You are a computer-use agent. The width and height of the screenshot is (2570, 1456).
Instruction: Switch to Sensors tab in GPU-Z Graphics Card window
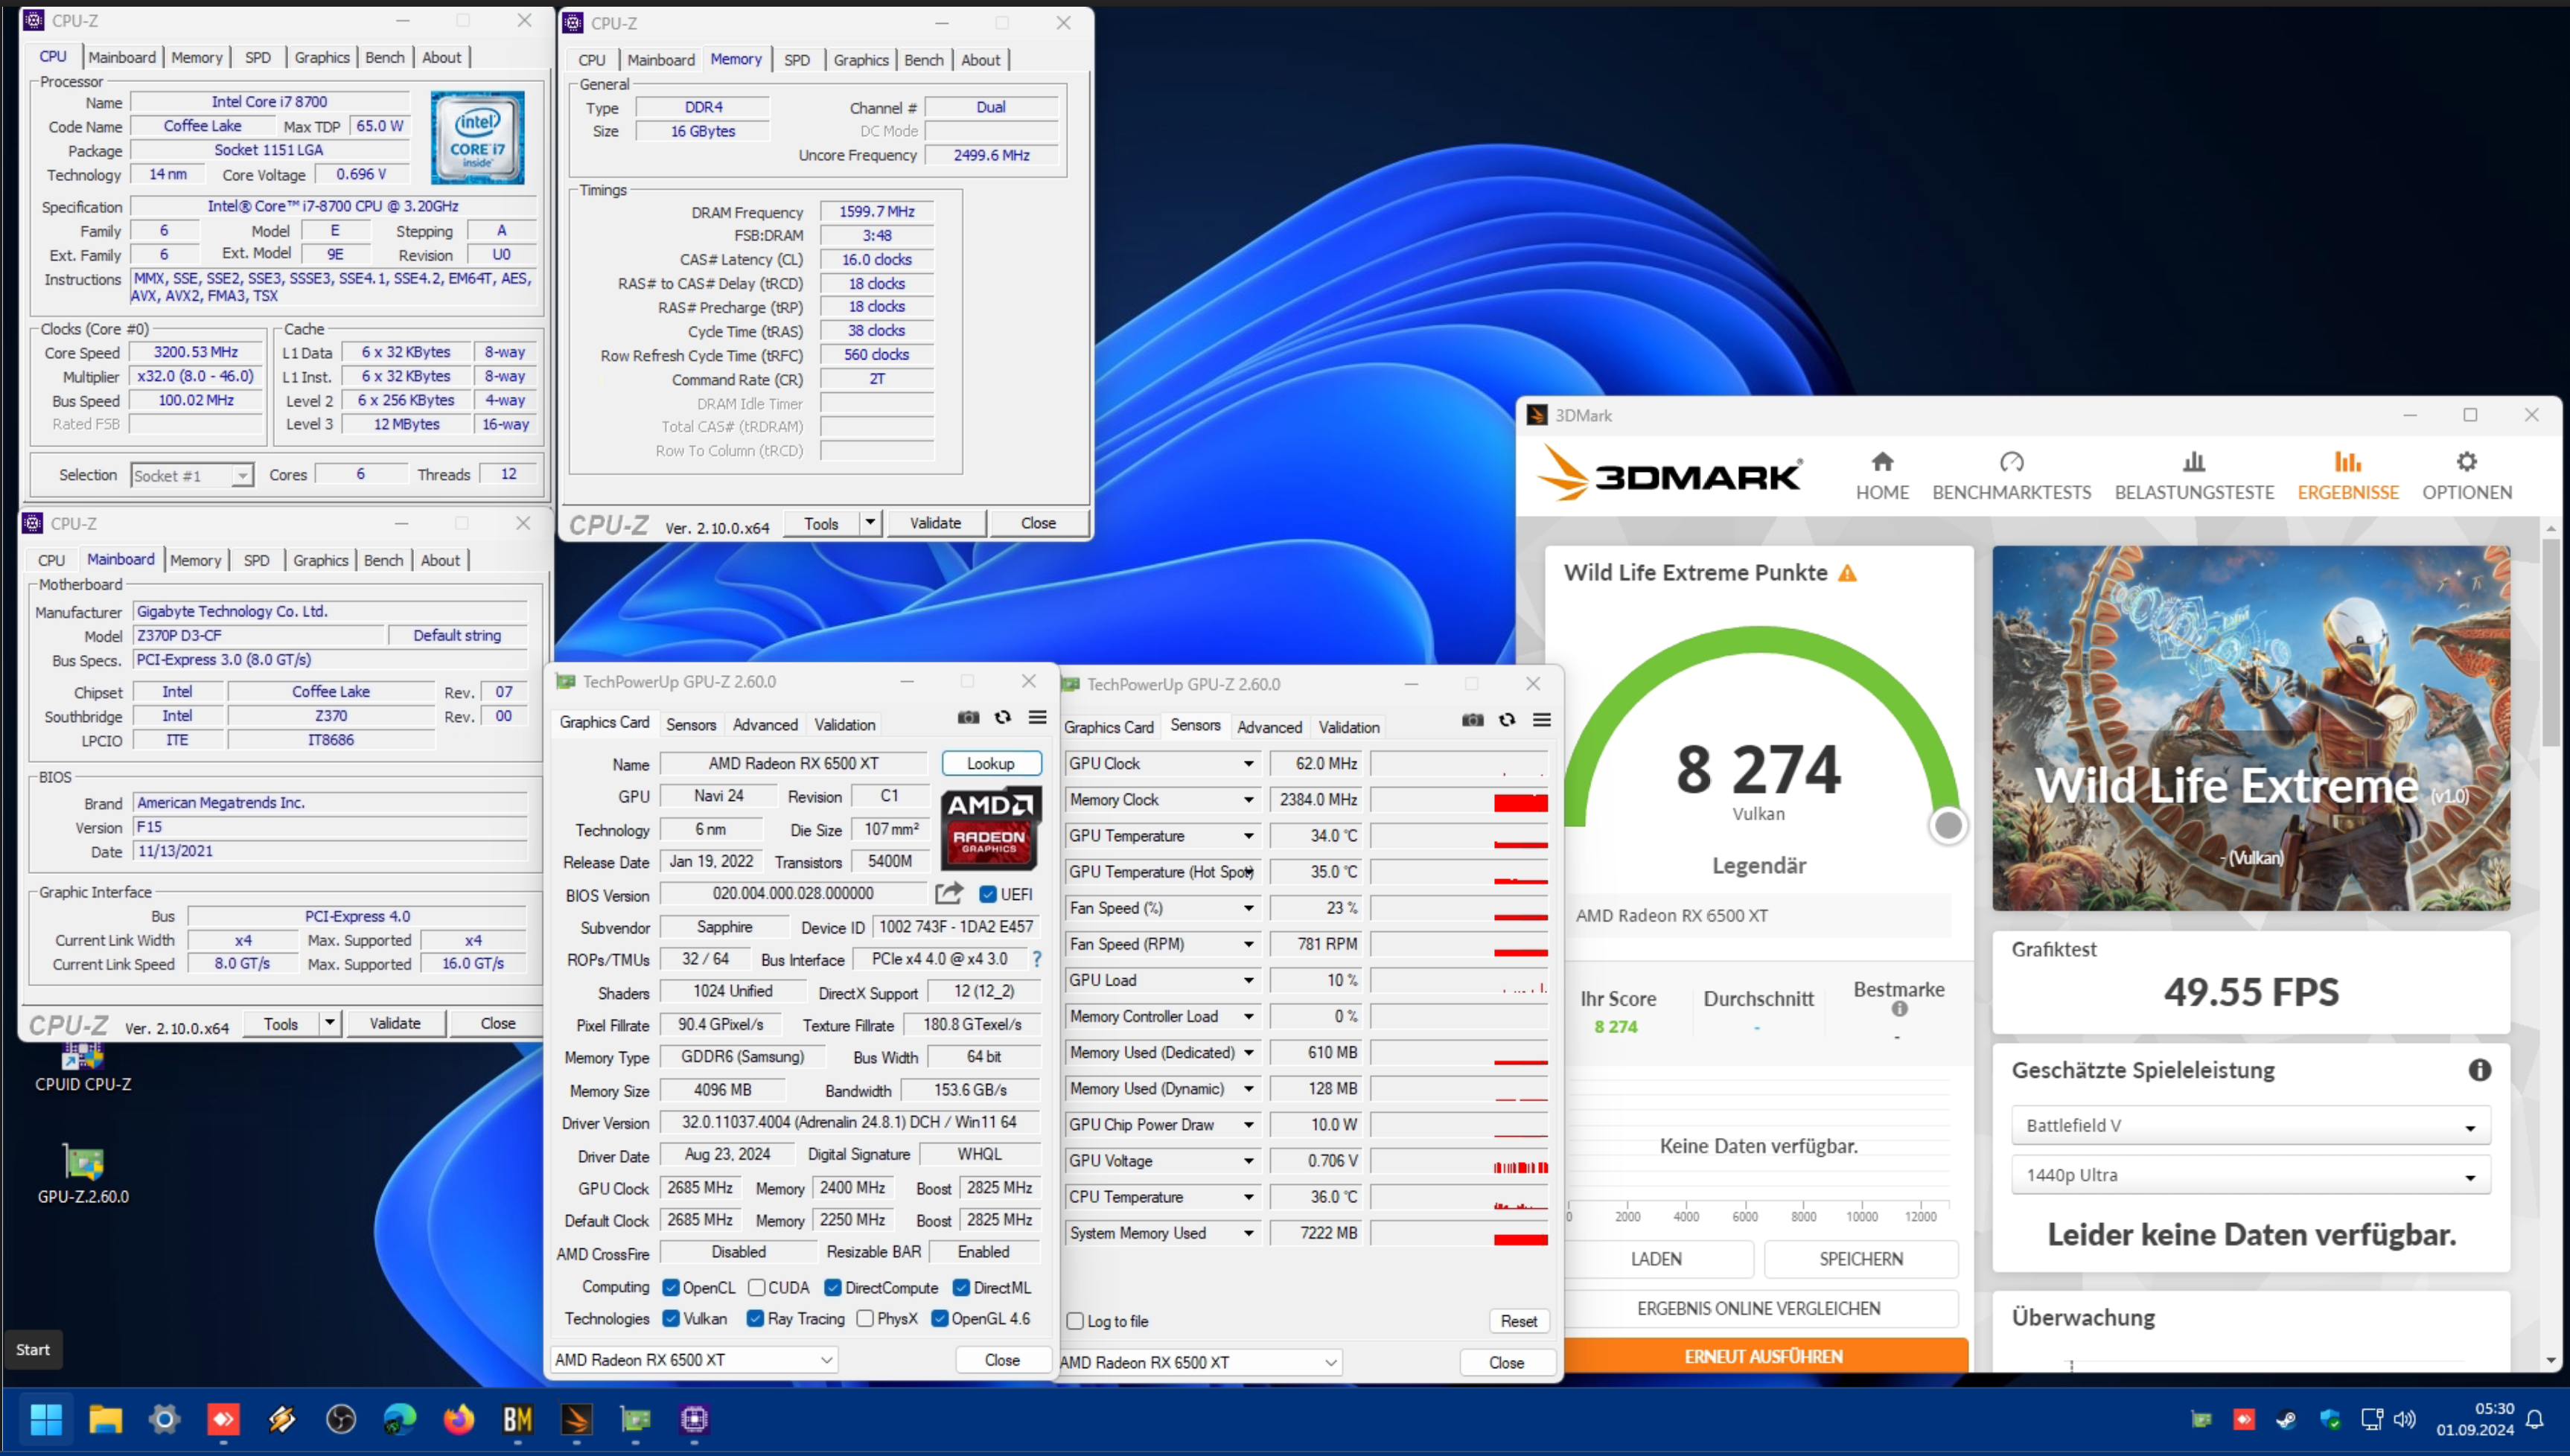coord(691,725)
